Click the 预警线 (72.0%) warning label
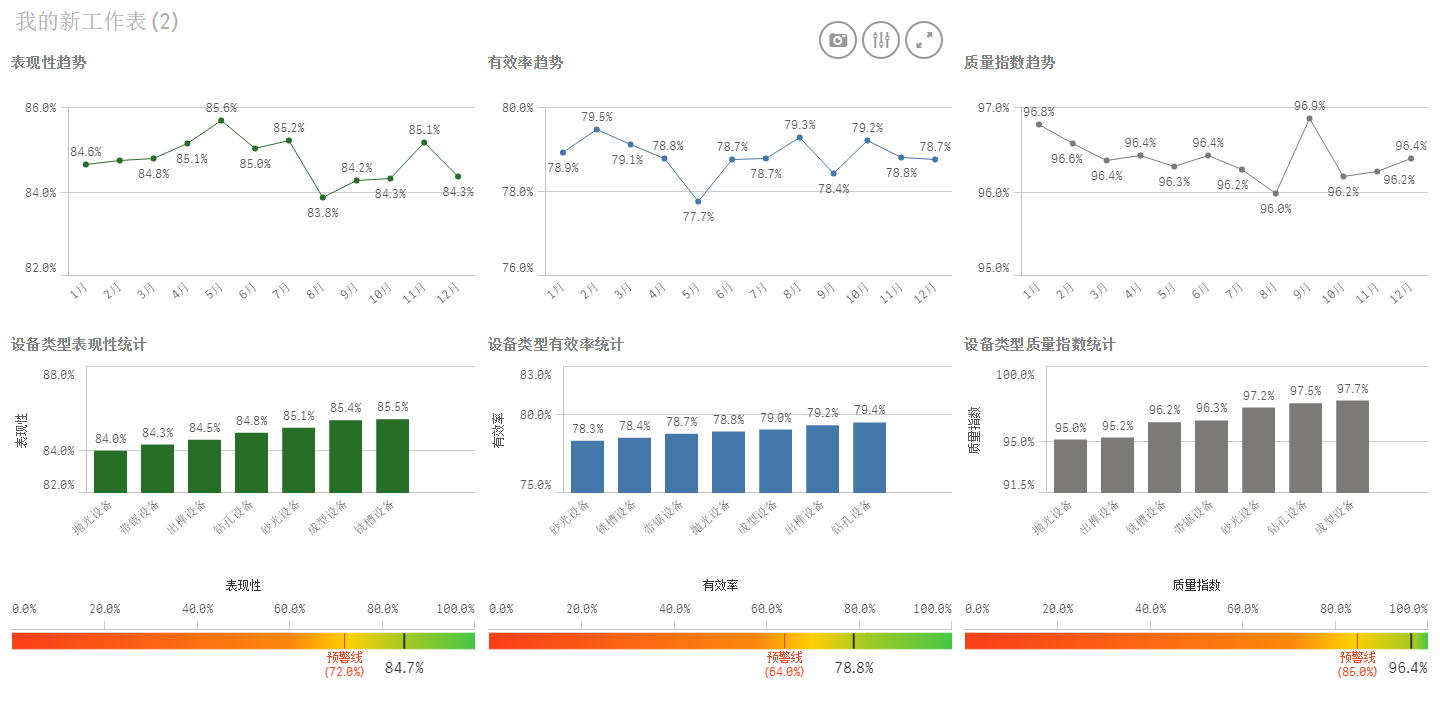Image resolution: width=1440 pixels, height=726 pixels. pos(345,664)
